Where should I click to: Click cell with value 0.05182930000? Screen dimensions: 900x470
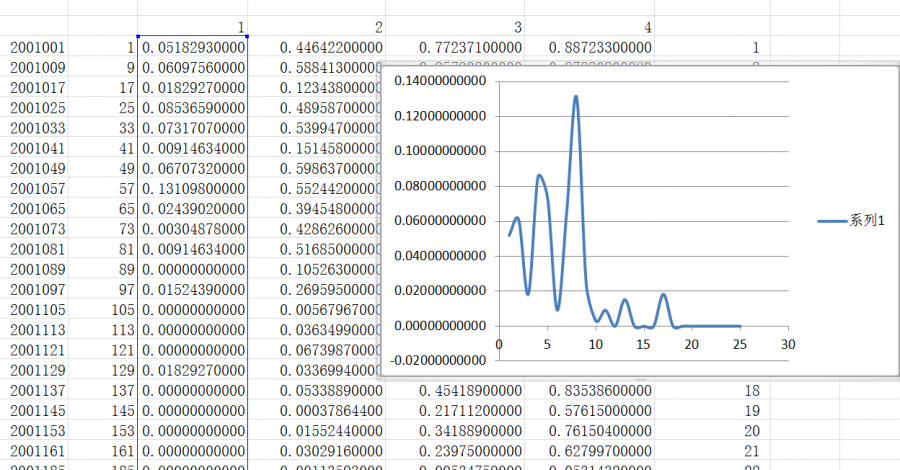(193, 47)
